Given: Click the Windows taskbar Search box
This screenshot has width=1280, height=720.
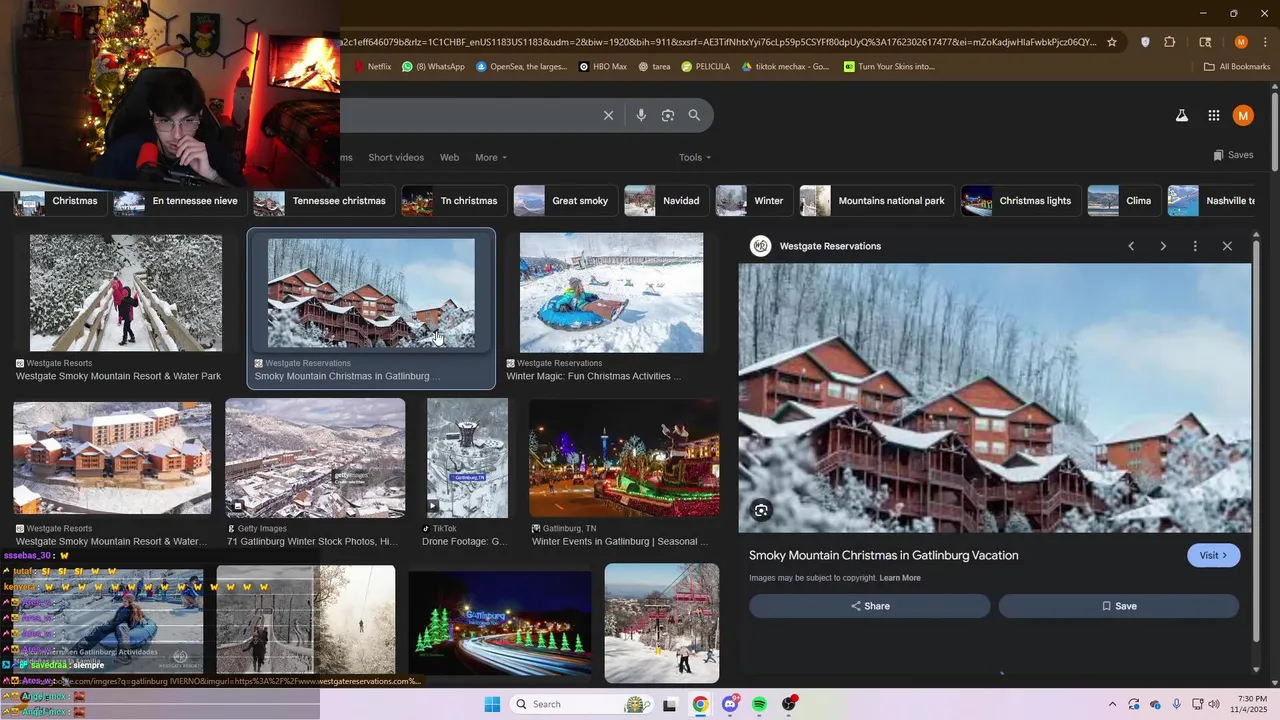Looking at the screenshot, I should coord(582,705).
